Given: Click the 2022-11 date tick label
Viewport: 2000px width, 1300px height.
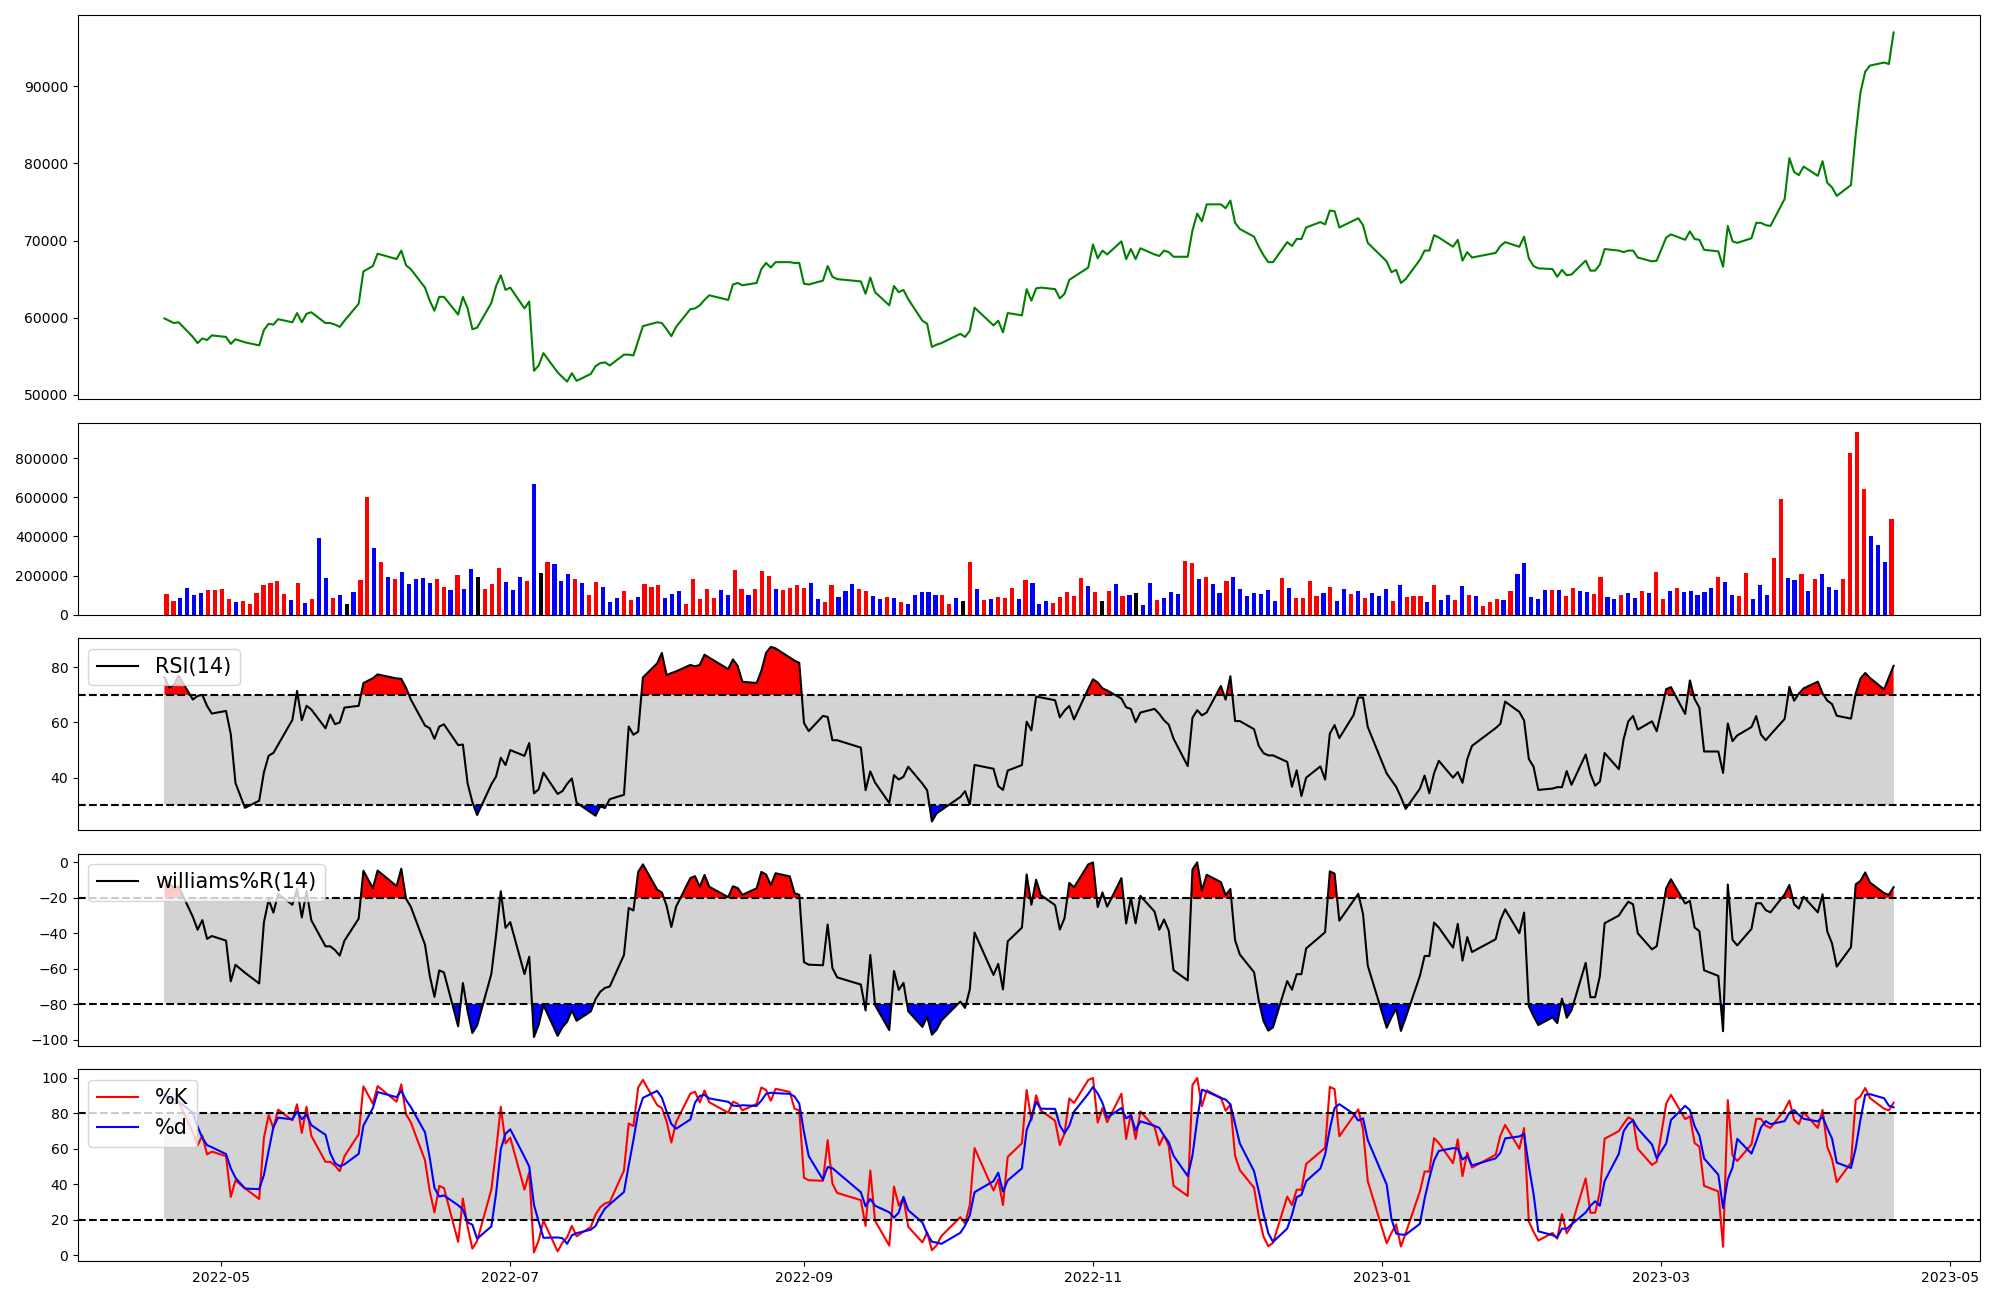Looking at the screenshot, I should pos(1093,1277).
